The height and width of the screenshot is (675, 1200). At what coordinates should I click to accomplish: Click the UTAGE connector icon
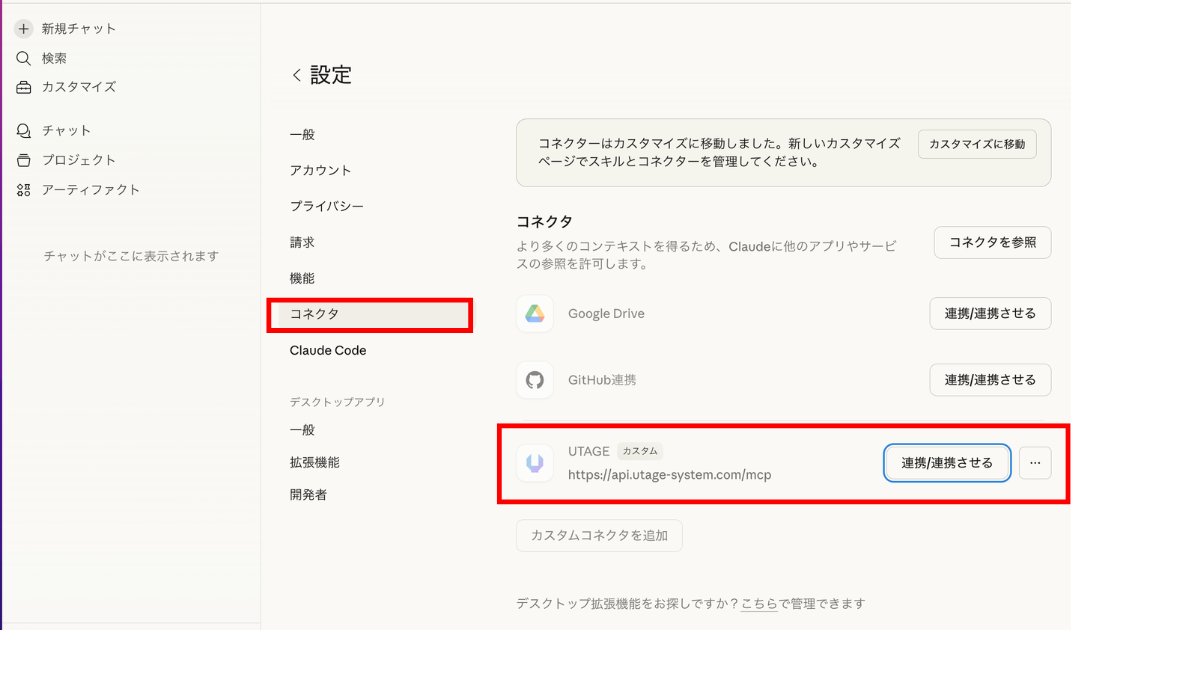(x=535, y=463)
